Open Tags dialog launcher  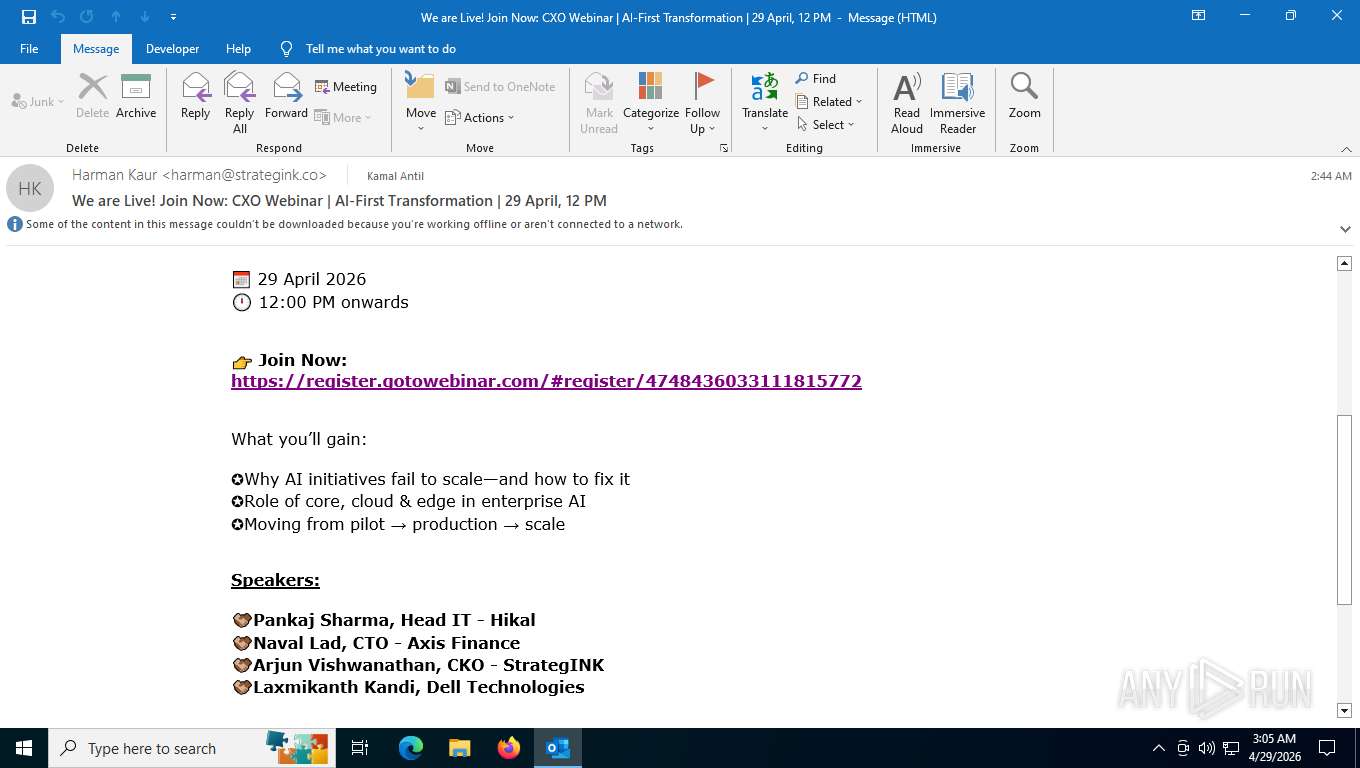coord(724,148)
